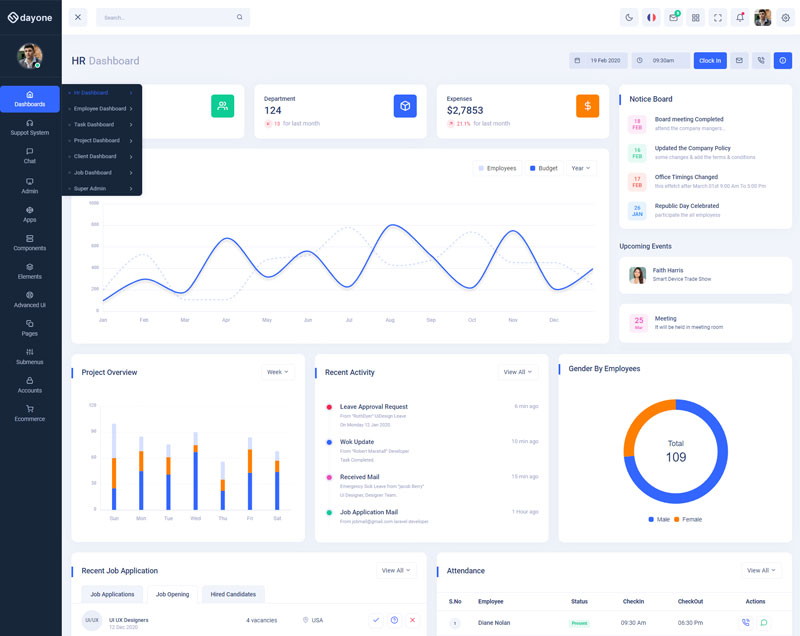Click the search input field
The image size is (800, 636).
point(168,17)
